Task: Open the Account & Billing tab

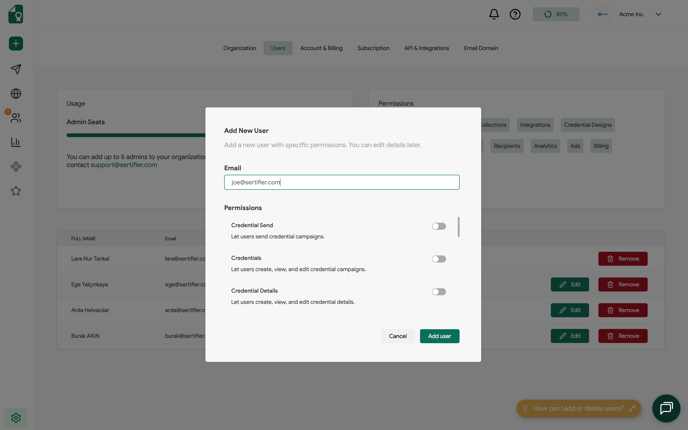Action: point(321,48)
